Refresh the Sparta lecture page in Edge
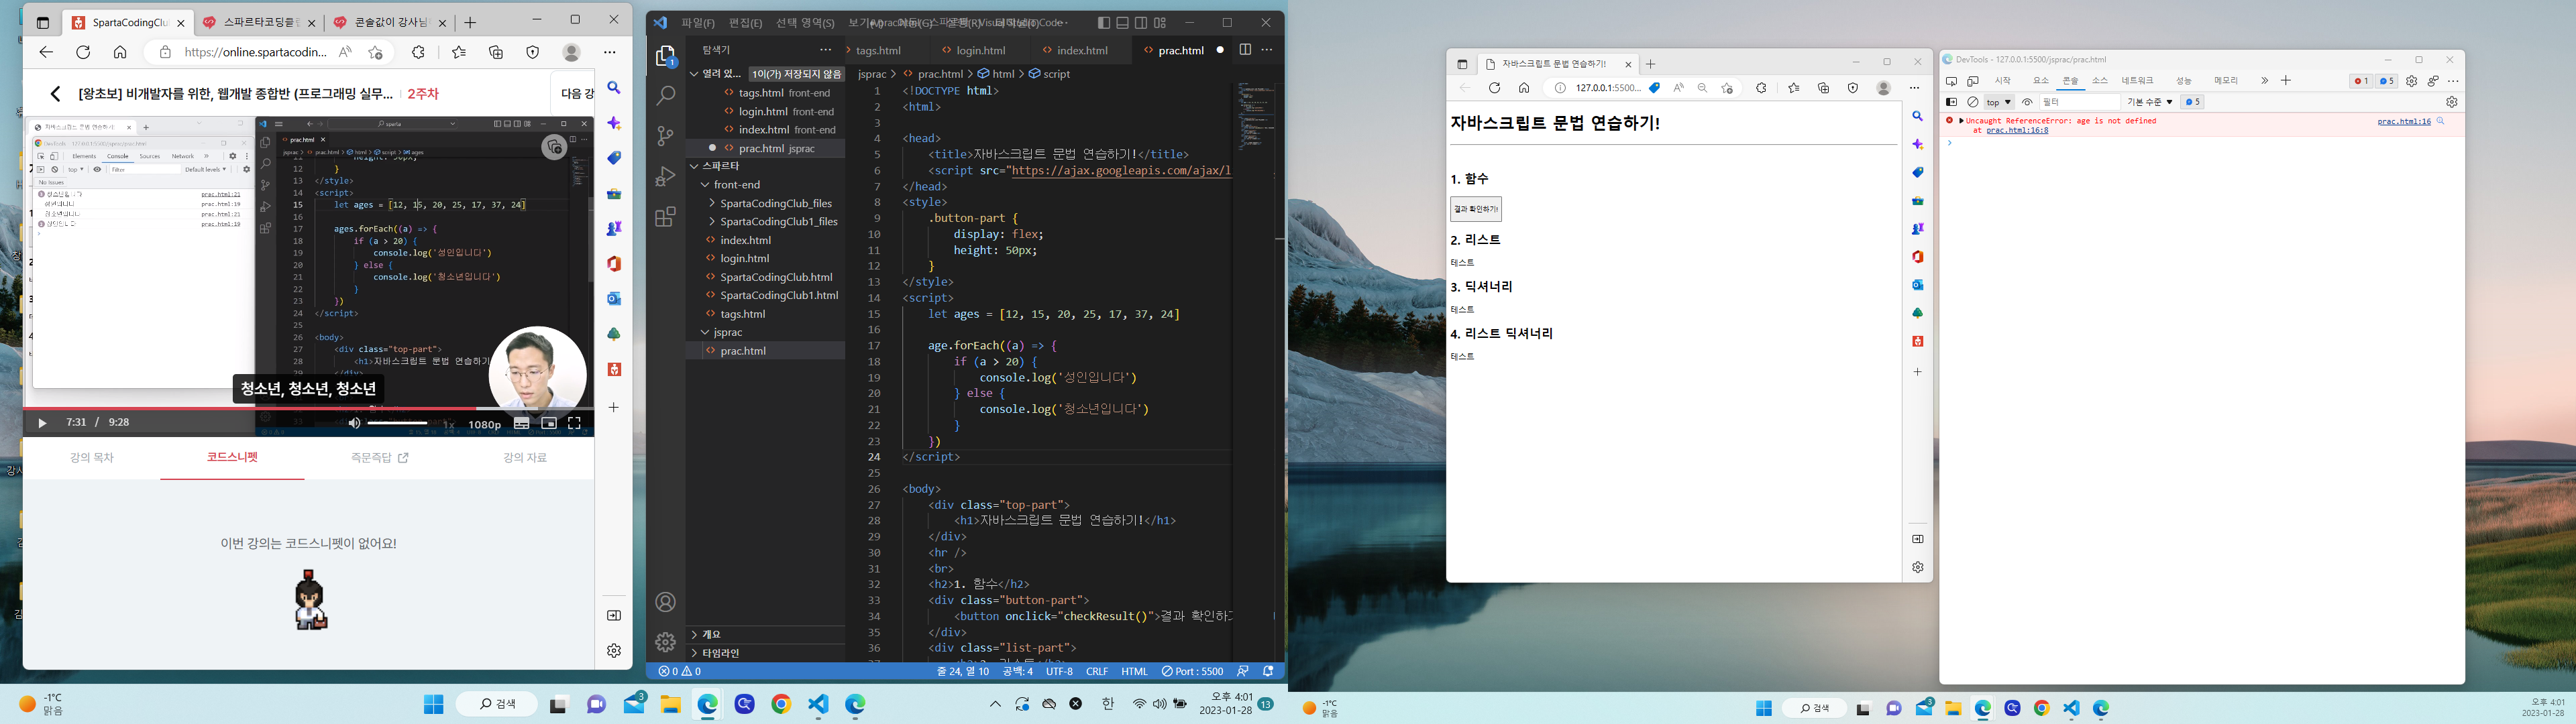The image size is (2576, 724). coord(83,52)
